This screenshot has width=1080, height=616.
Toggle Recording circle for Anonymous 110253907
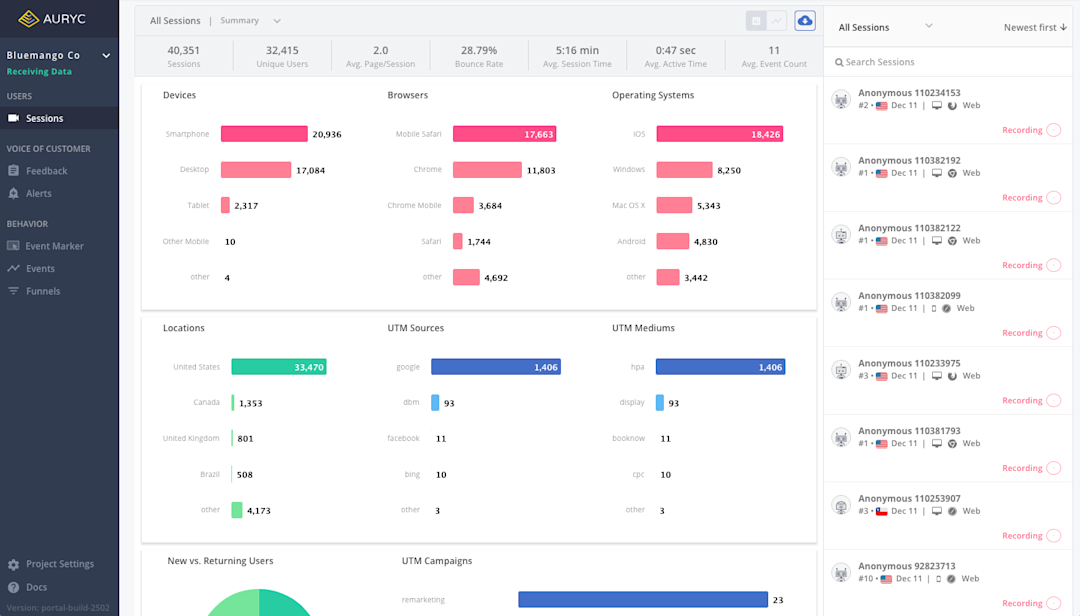click(1054, 535)
